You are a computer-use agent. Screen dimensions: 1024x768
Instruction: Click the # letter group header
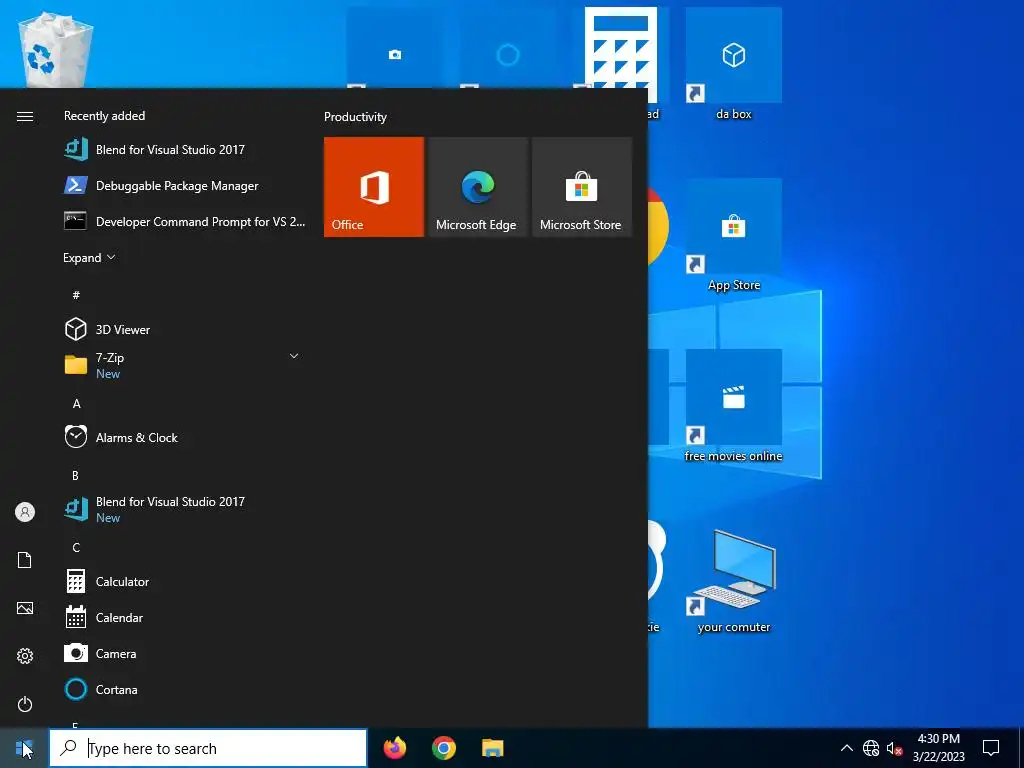point(76,295)
